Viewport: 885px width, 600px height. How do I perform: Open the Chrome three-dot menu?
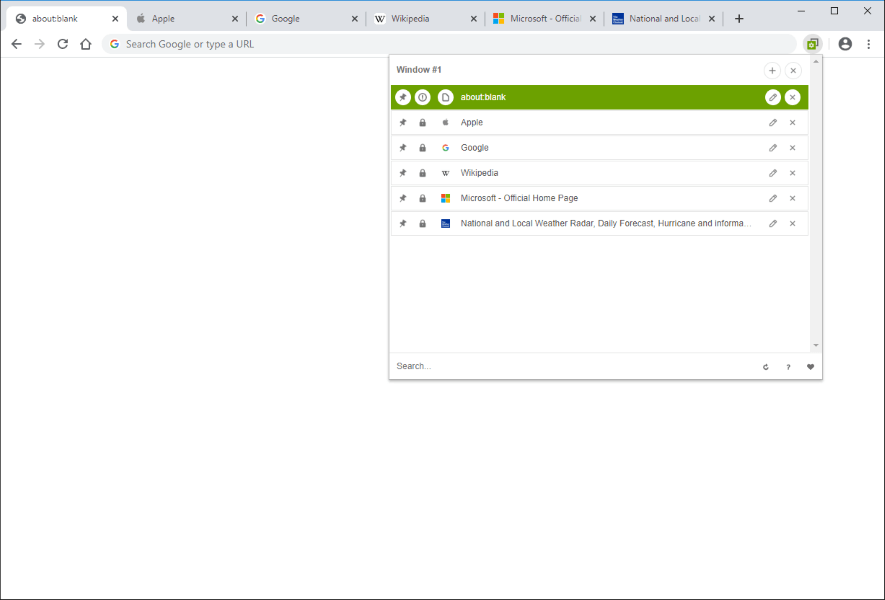868,44
